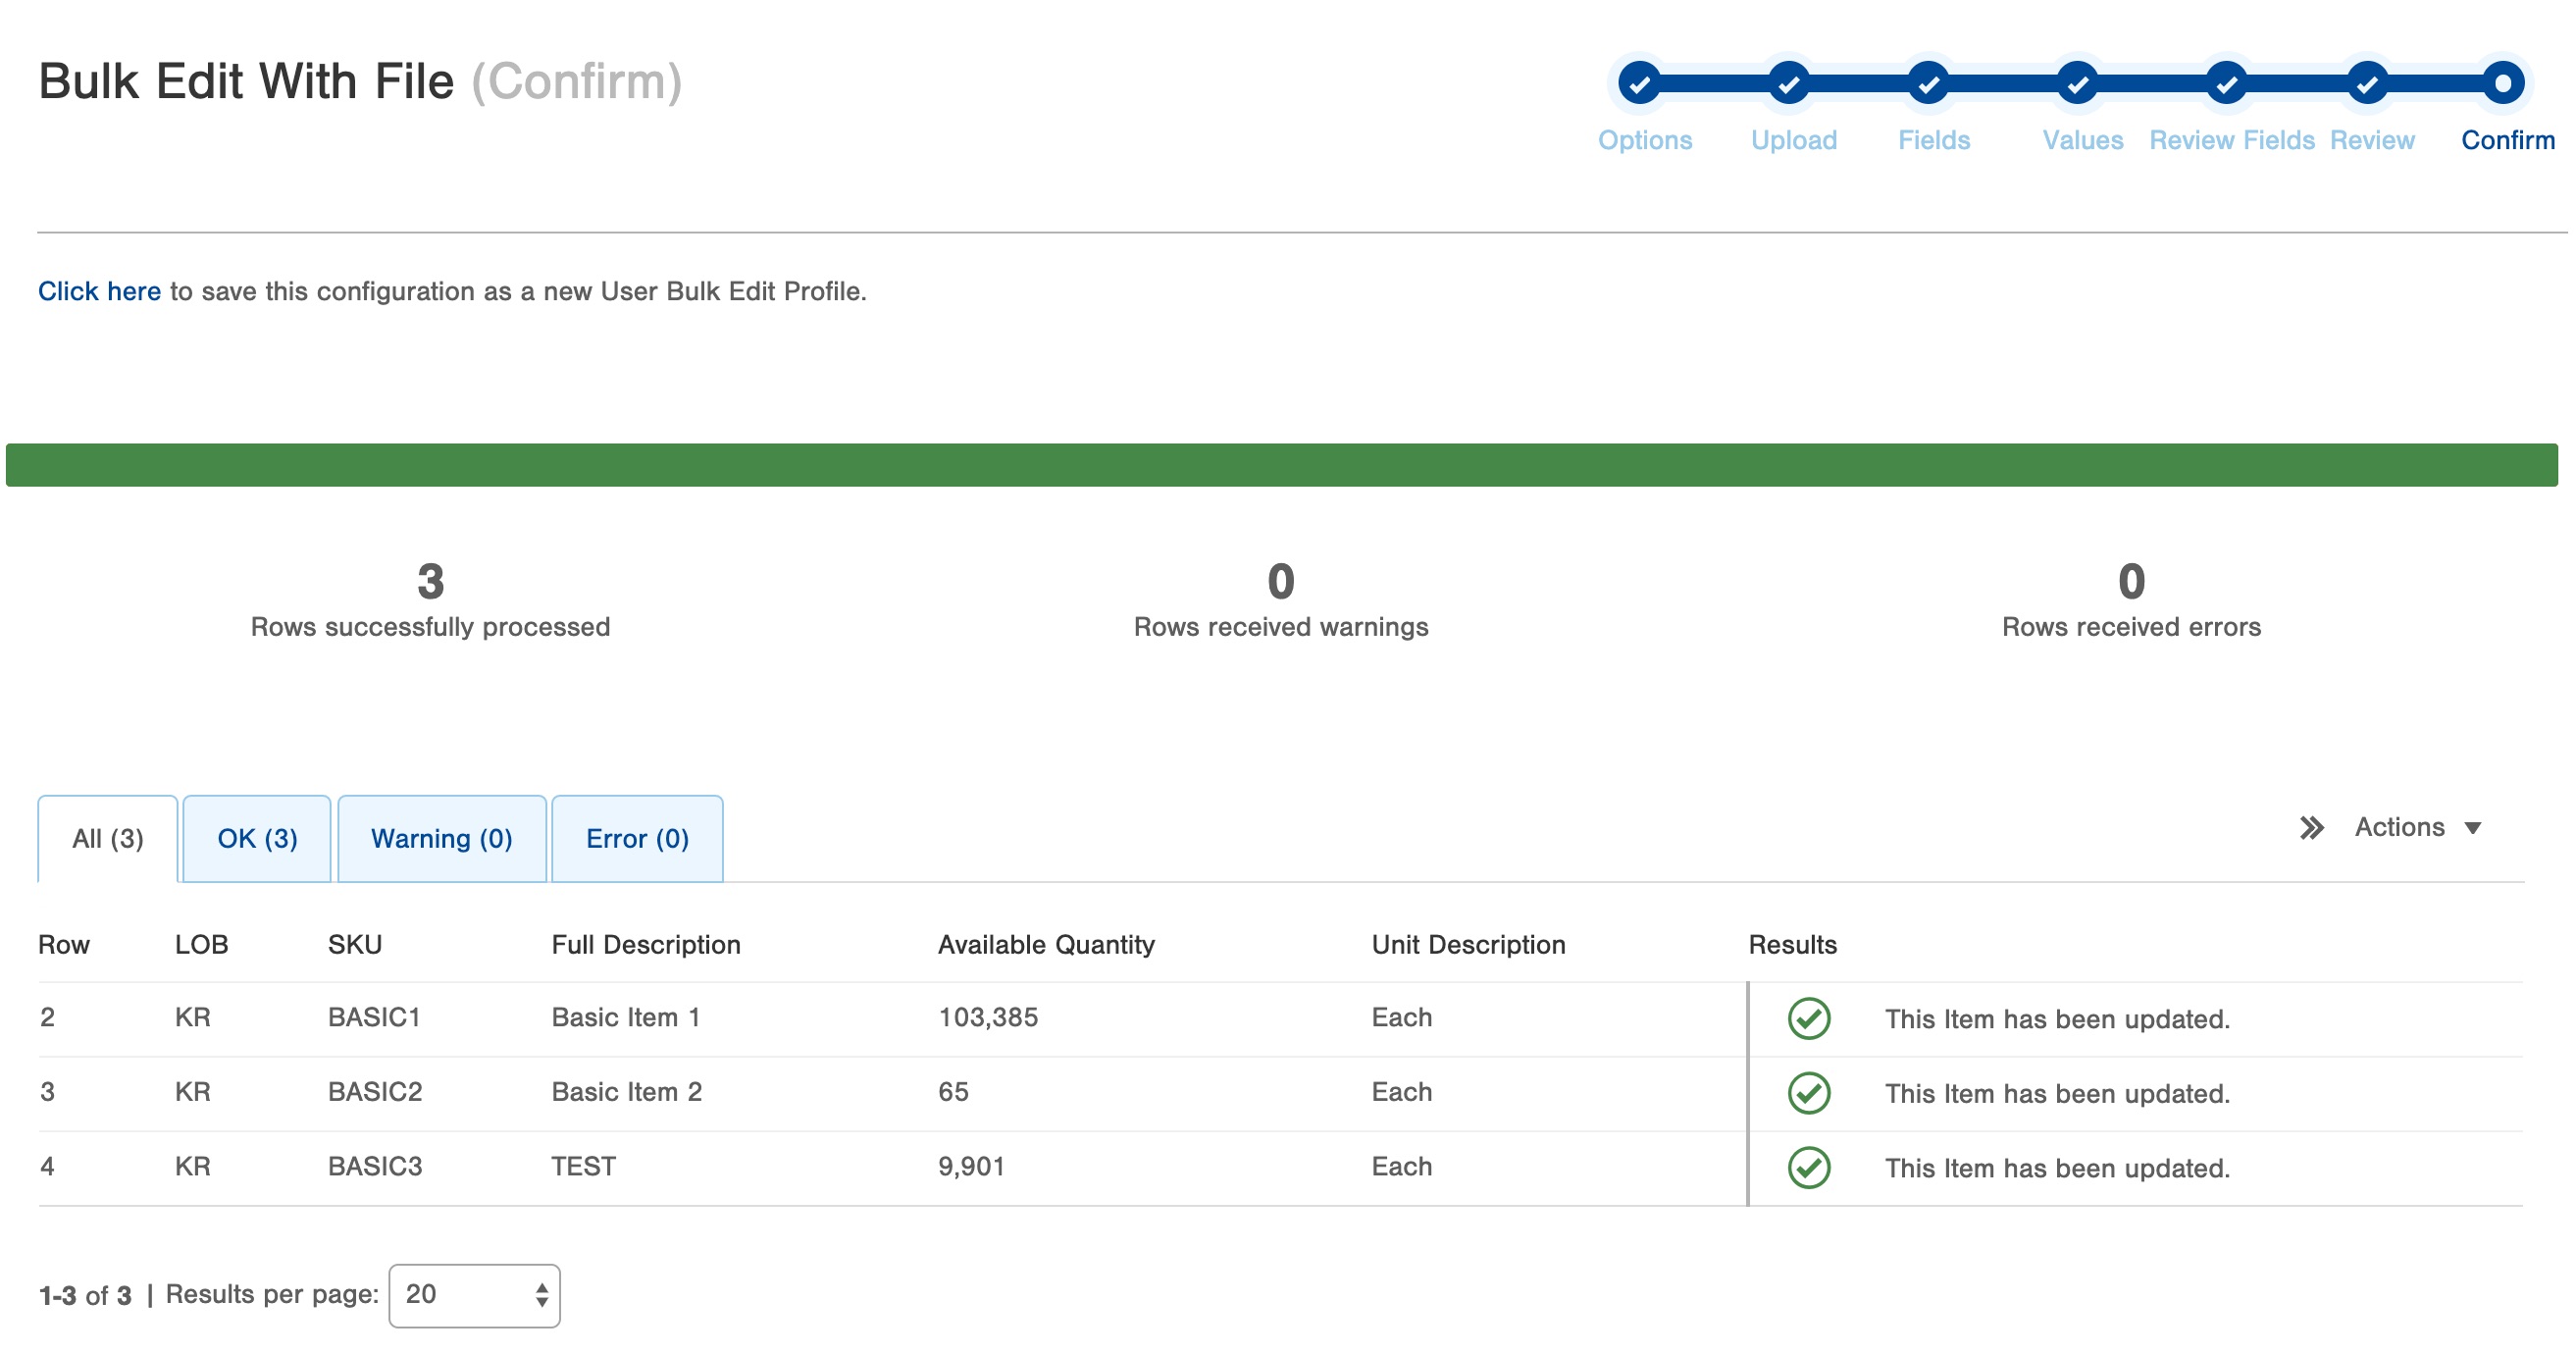This screenshot has height=1354, width=2576.
Task: Click the SKU column header
Action: pos(354,944)
